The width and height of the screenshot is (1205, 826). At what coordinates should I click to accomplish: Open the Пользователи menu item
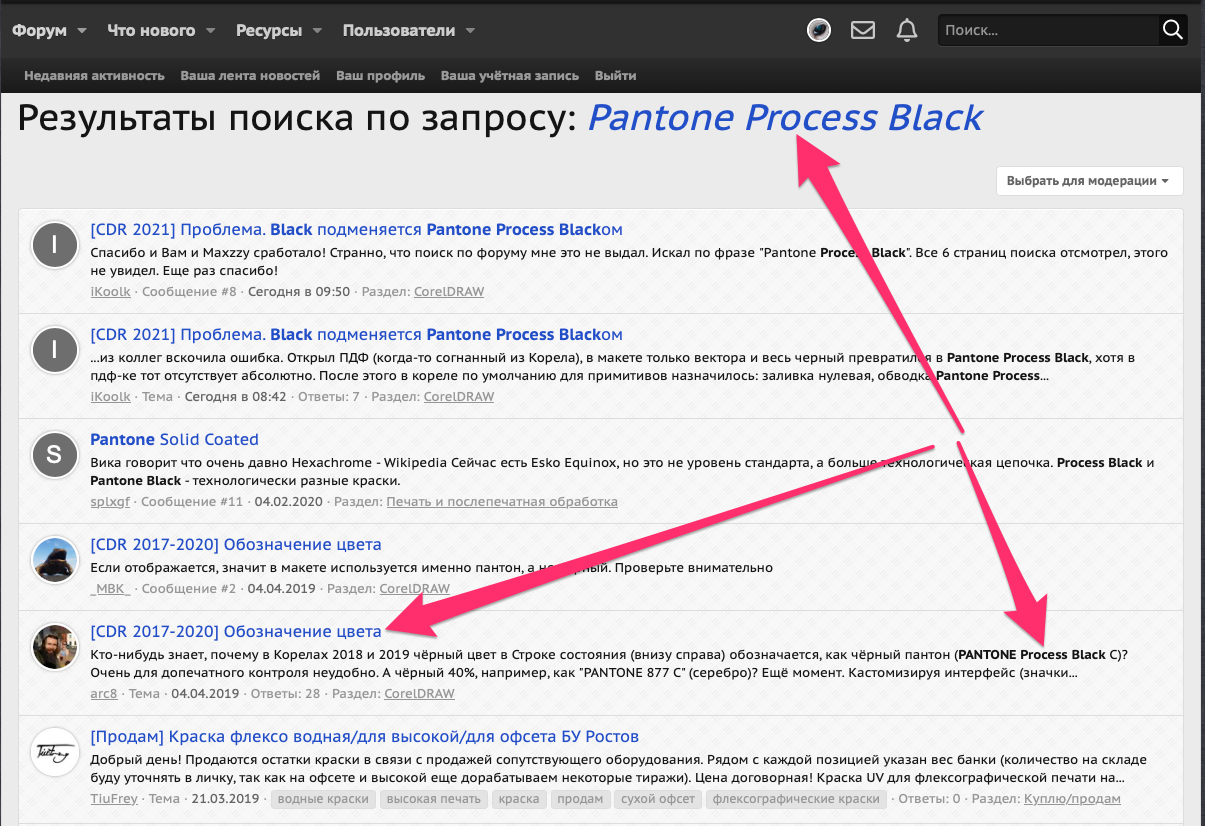[399, 30]
